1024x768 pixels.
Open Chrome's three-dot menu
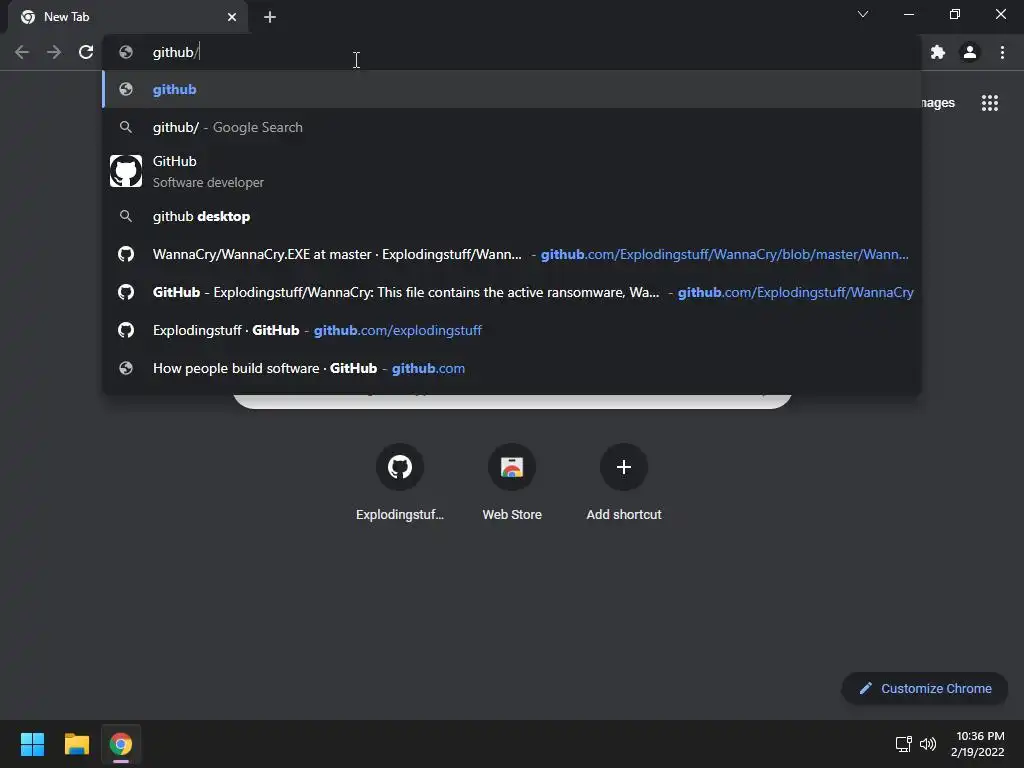(x=1002, y=52)
